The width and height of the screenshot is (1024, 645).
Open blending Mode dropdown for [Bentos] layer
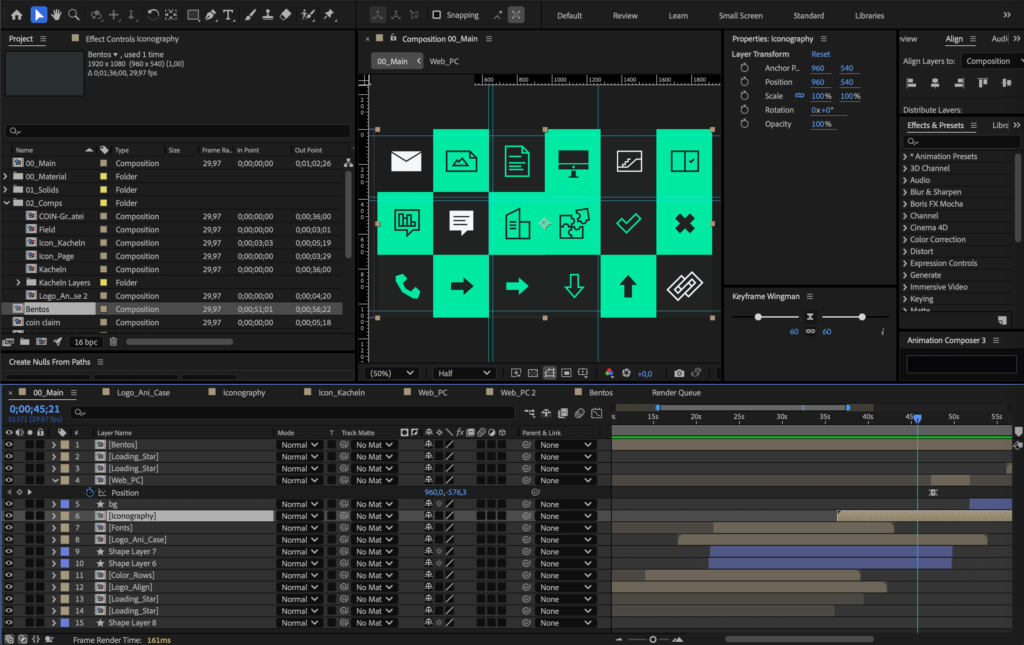click(x=298, y=444)
